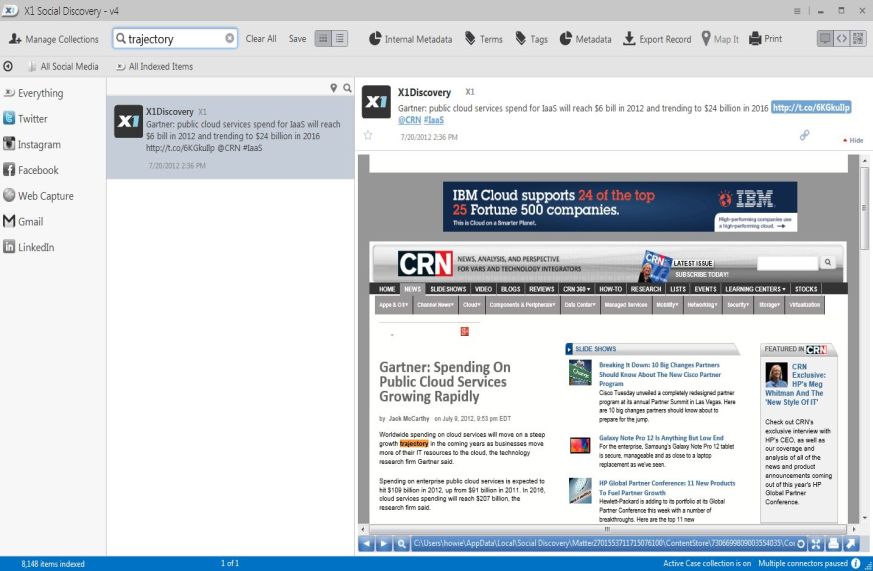The image size is (873, 571).
Task: Click the info icon in status bar
Action: pyautogui.click(x=856, y=563)
